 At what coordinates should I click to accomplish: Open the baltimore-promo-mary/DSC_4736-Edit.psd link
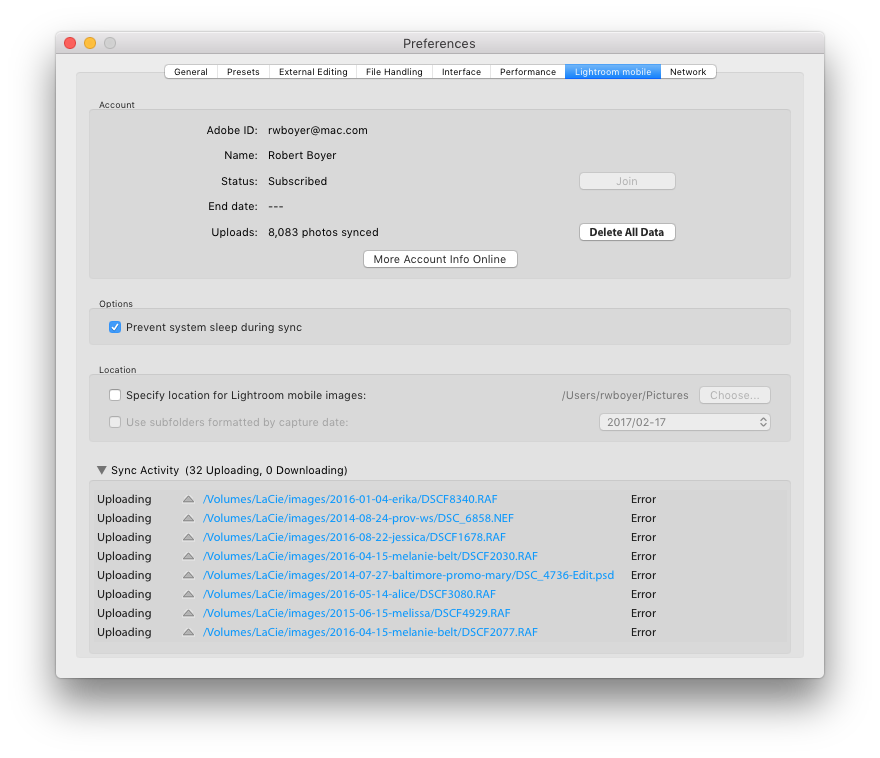[409, 575]
